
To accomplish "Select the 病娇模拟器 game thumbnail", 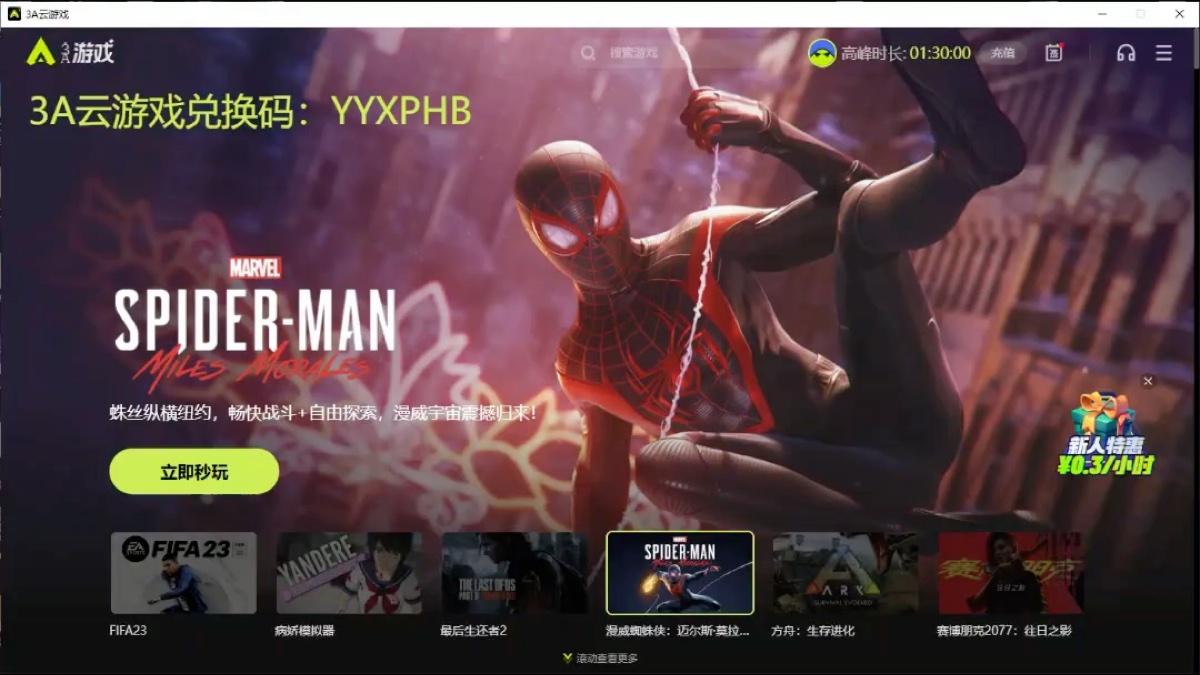I will (x=349, y=573).
